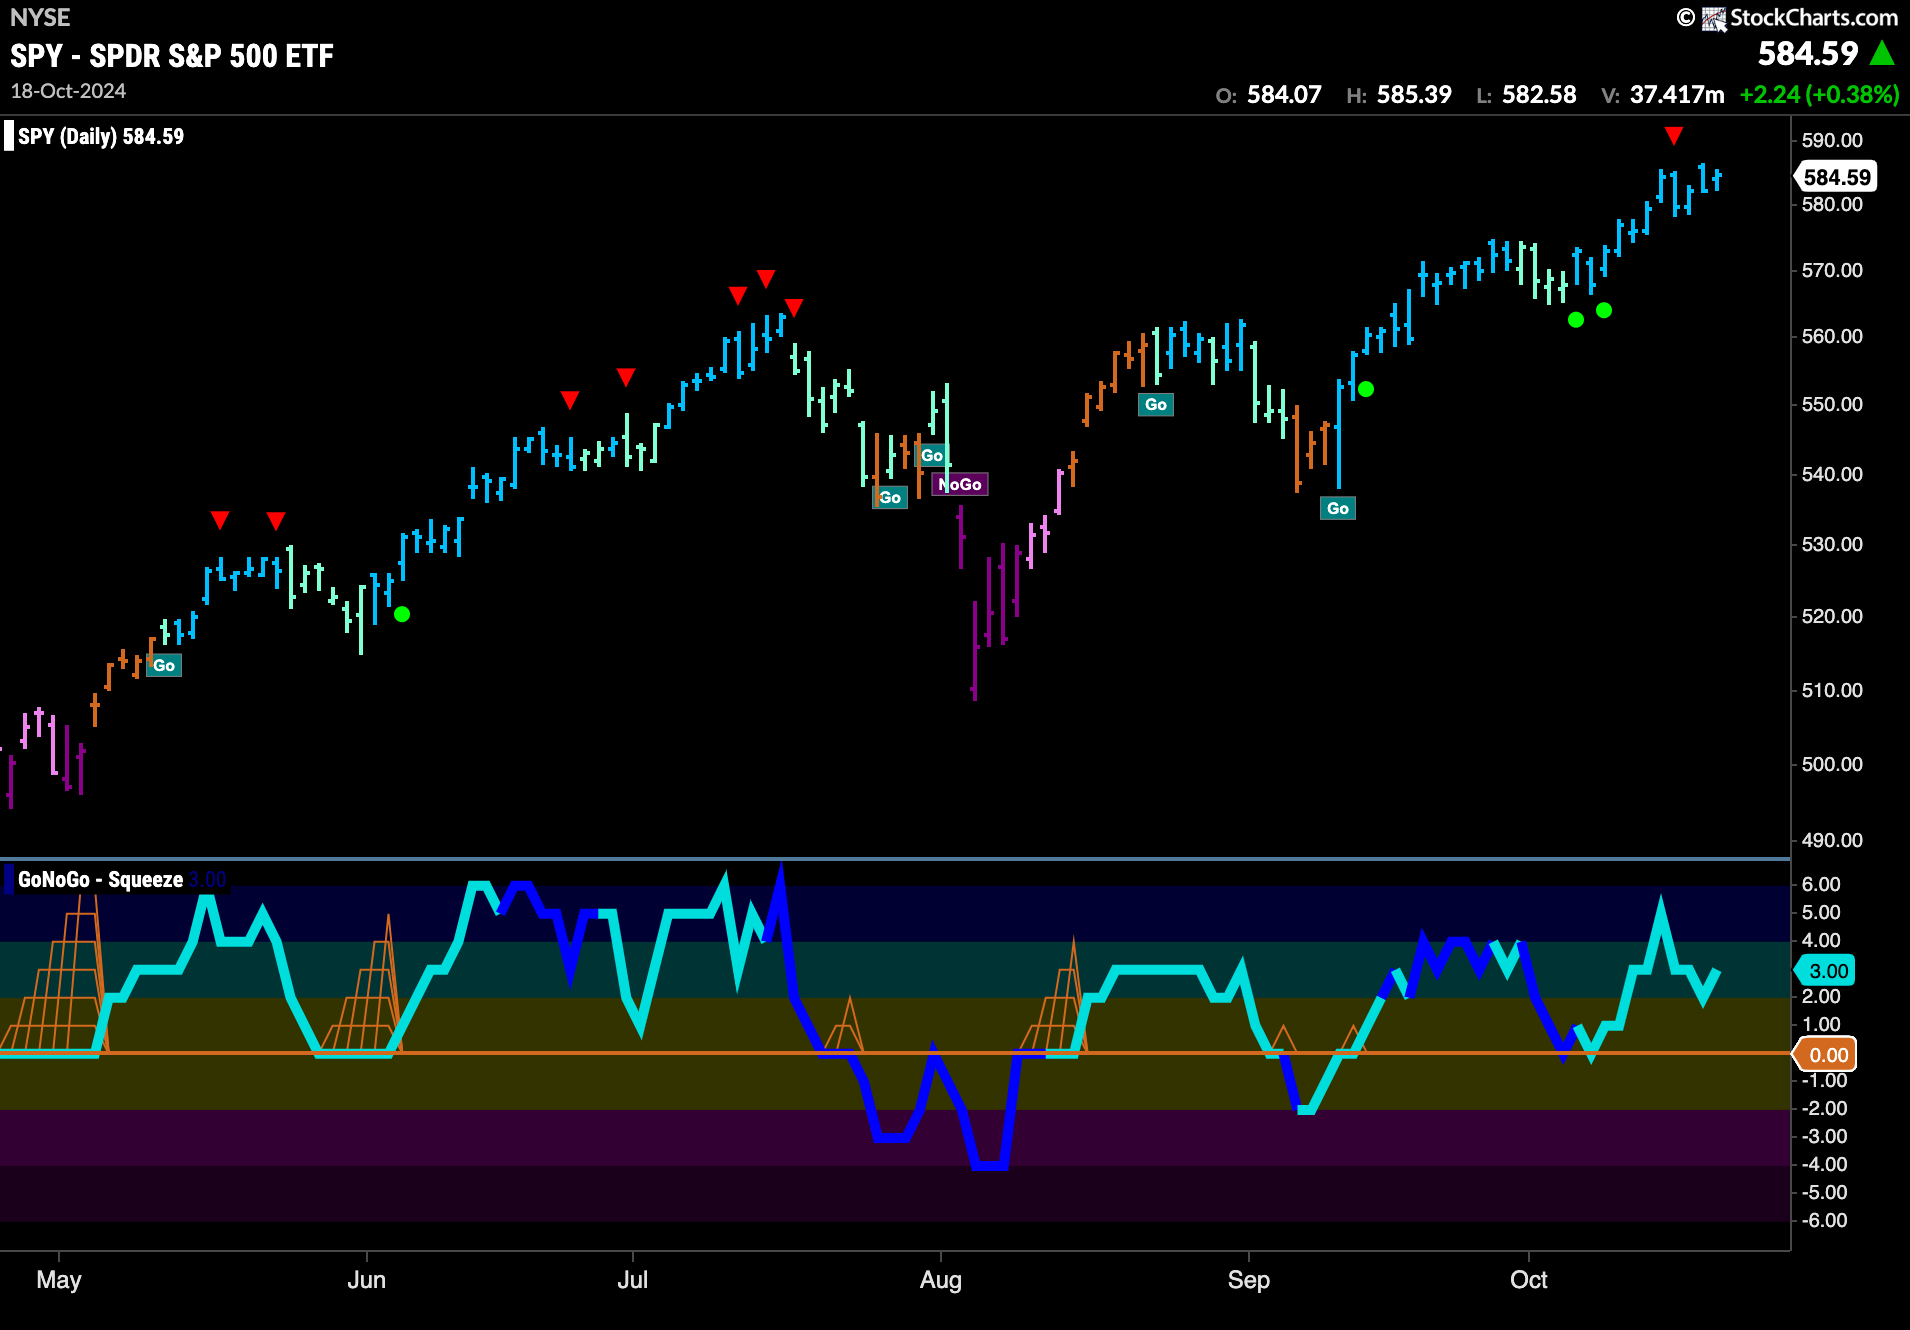Click the large 584.59 last price at the top

tap(1808, 53)
